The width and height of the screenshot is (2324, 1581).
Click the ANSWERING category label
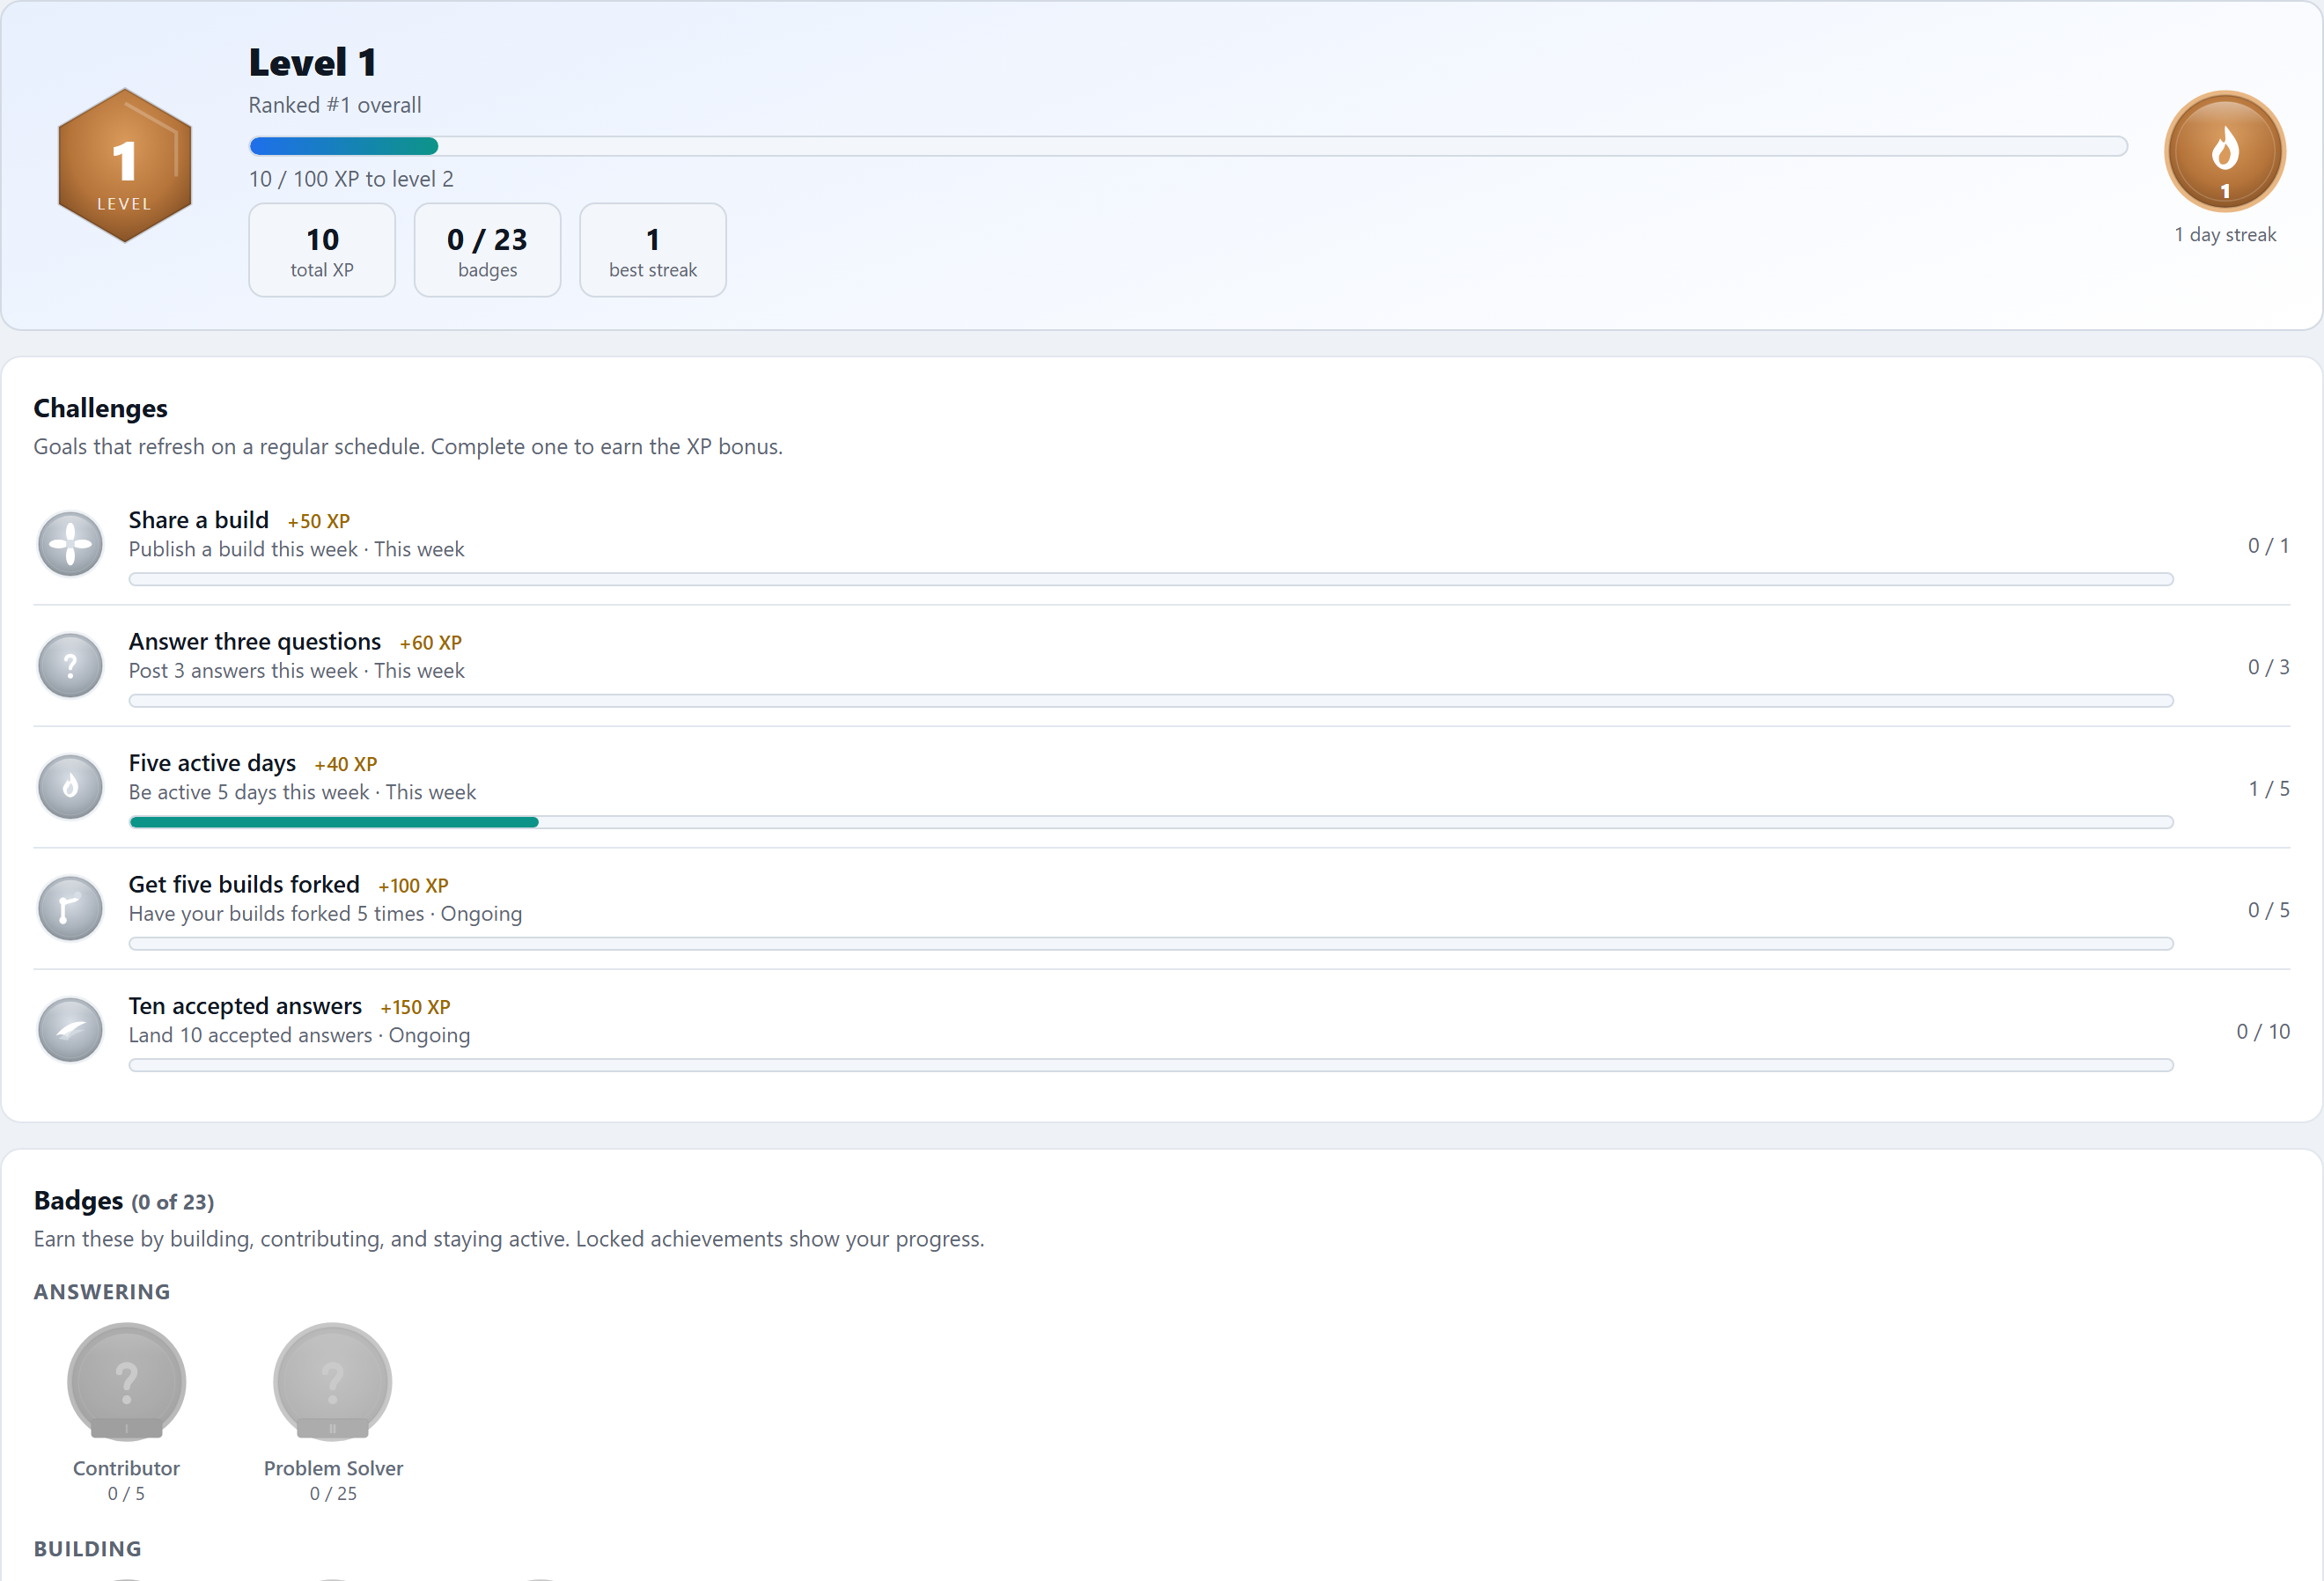click(102, 1292)
